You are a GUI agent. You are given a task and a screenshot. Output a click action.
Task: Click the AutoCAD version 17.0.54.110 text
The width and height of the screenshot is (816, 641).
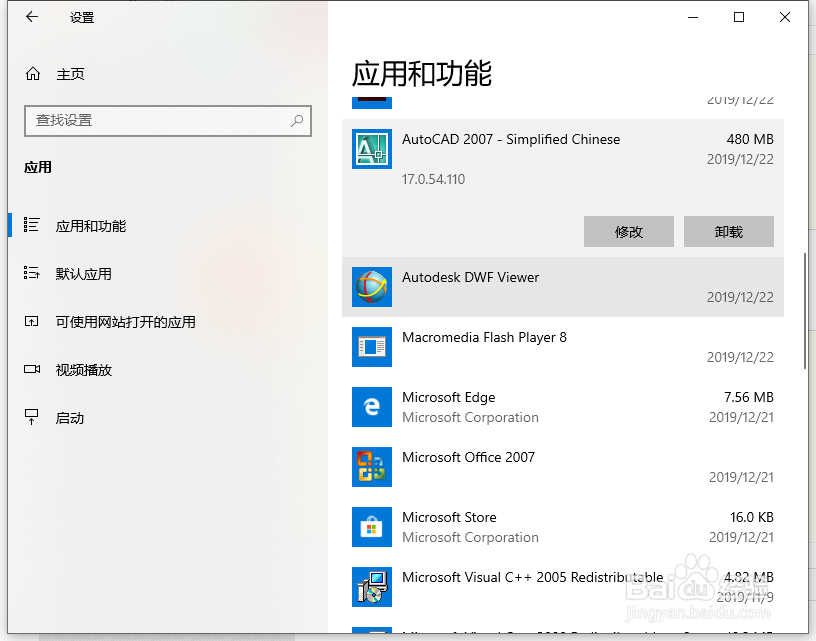tap(434, 180)
